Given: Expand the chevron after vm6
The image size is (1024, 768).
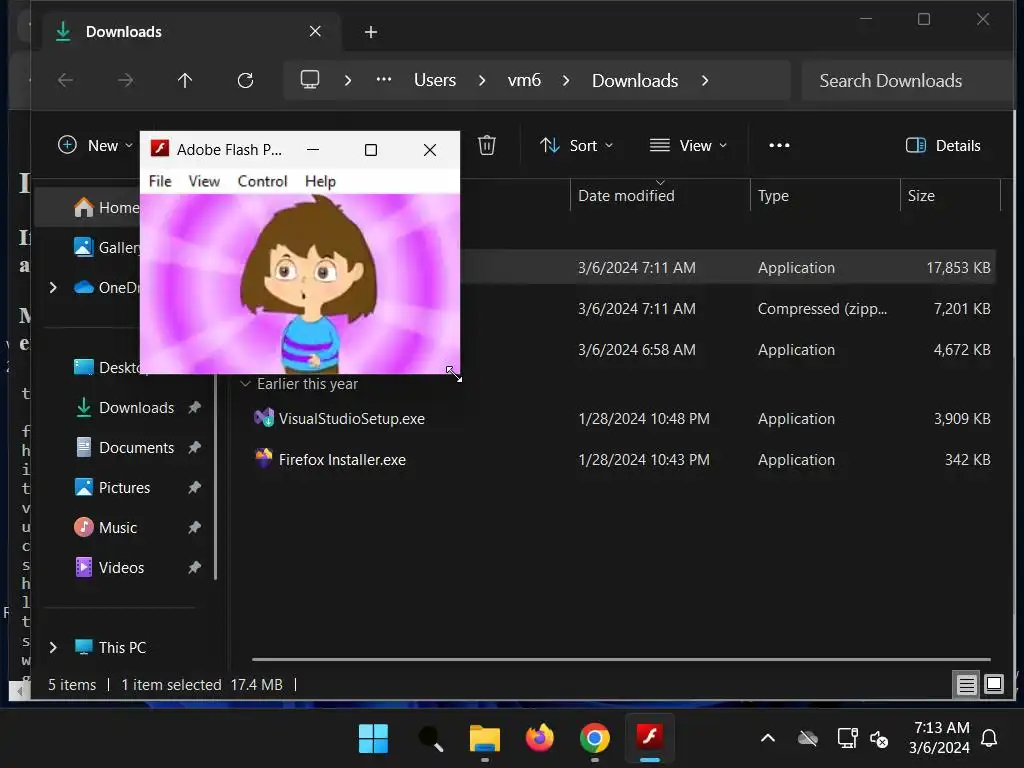Looking at the screenshot, I should tap(566, 80).
